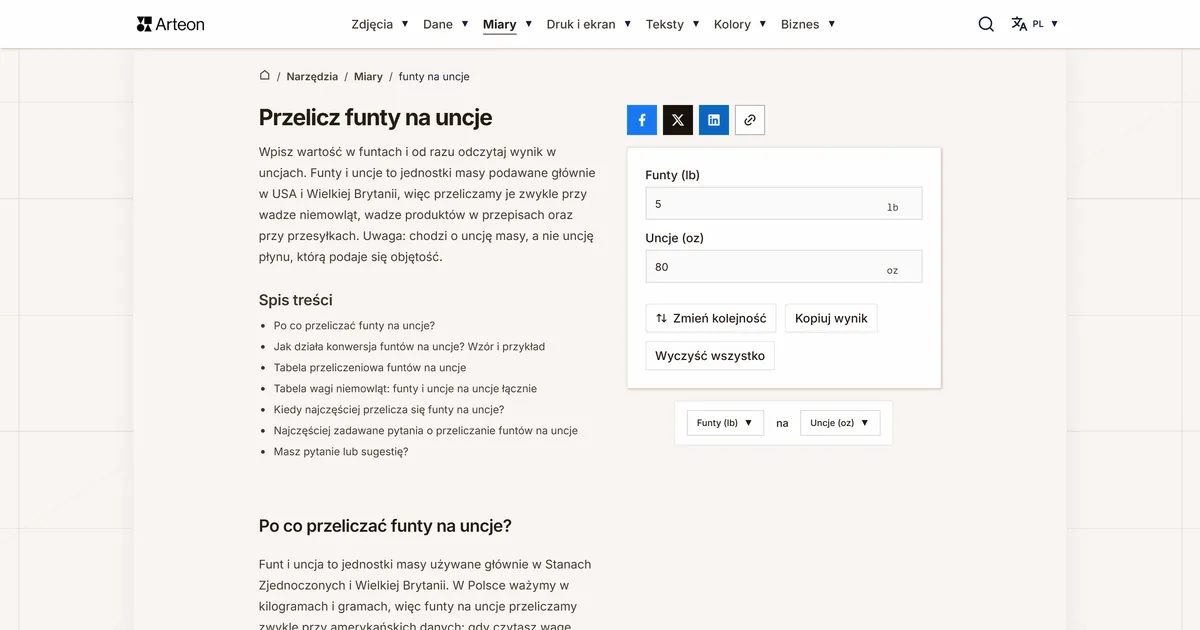Jump to Tabela przeliczeniowa funtów na uncje
The width and height of the screenshot is (1200, 630).
point(370,367)
